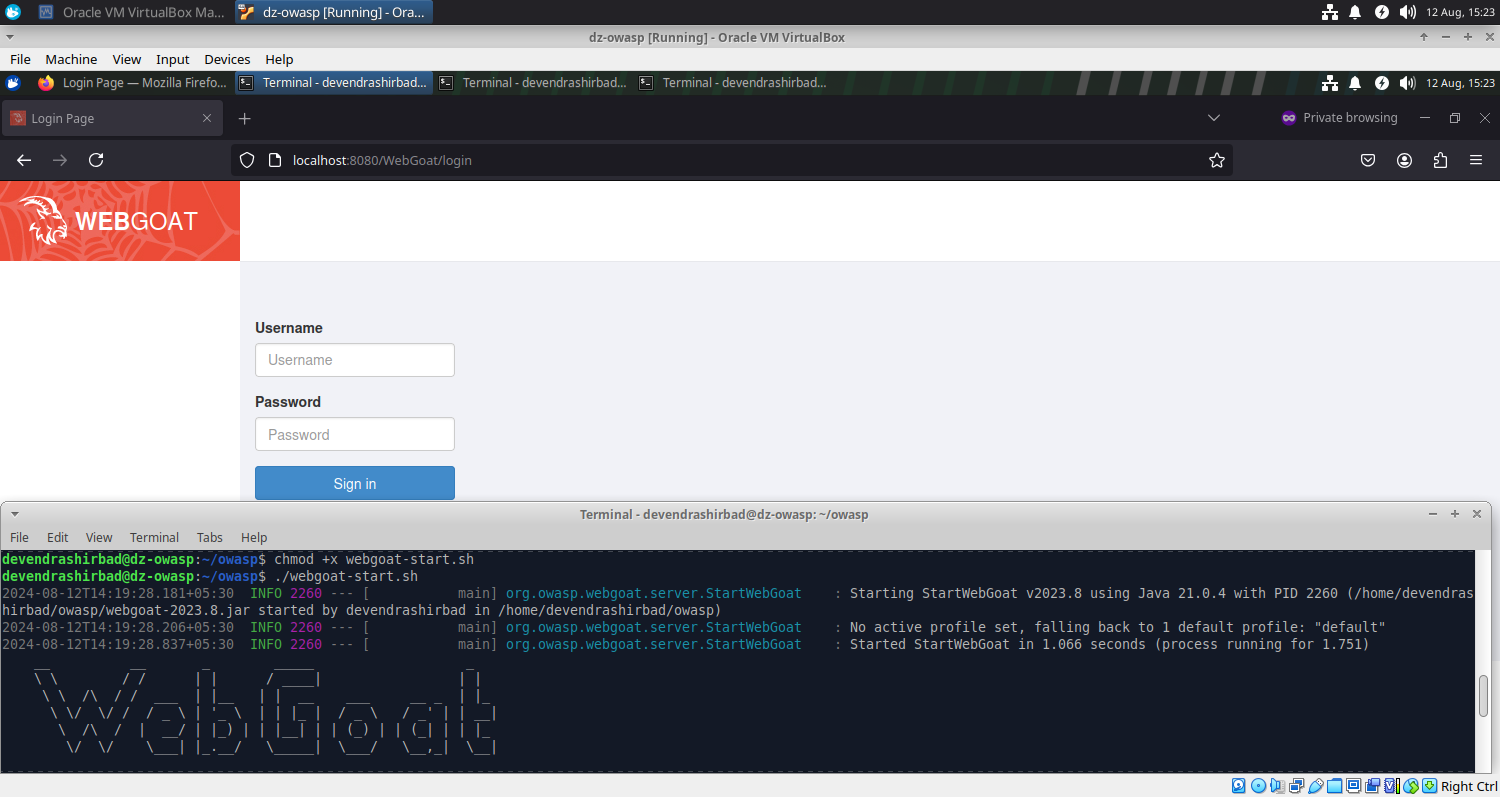This screenshot has height=797, width=1500.
Task: Open VirtualBox File menu
Action: [20, 59]
